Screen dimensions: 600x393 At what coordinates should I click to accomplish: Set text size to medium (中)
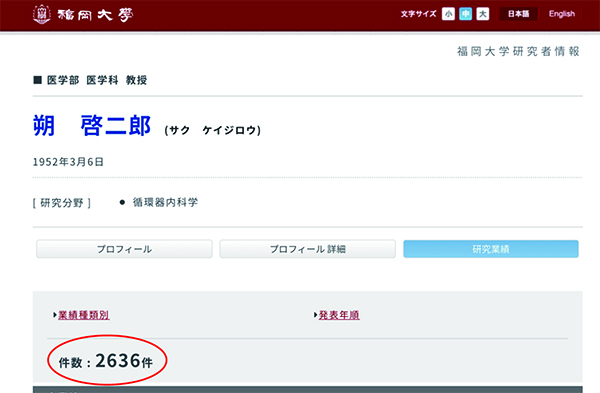pos(465,14)
